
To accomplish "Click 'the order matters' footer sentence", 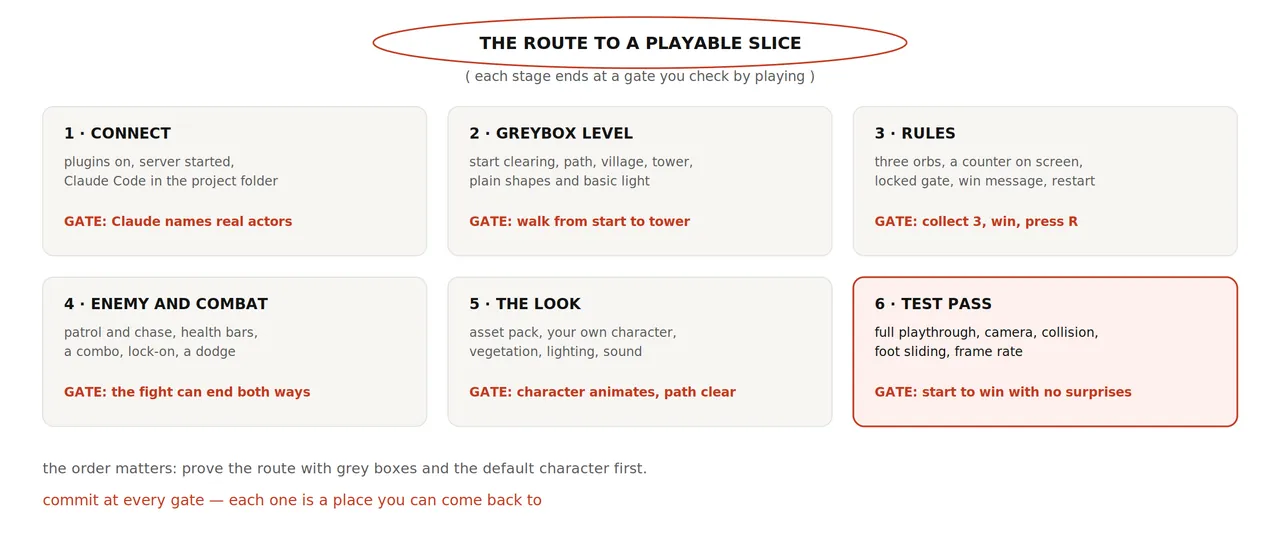I will (345, 468).
